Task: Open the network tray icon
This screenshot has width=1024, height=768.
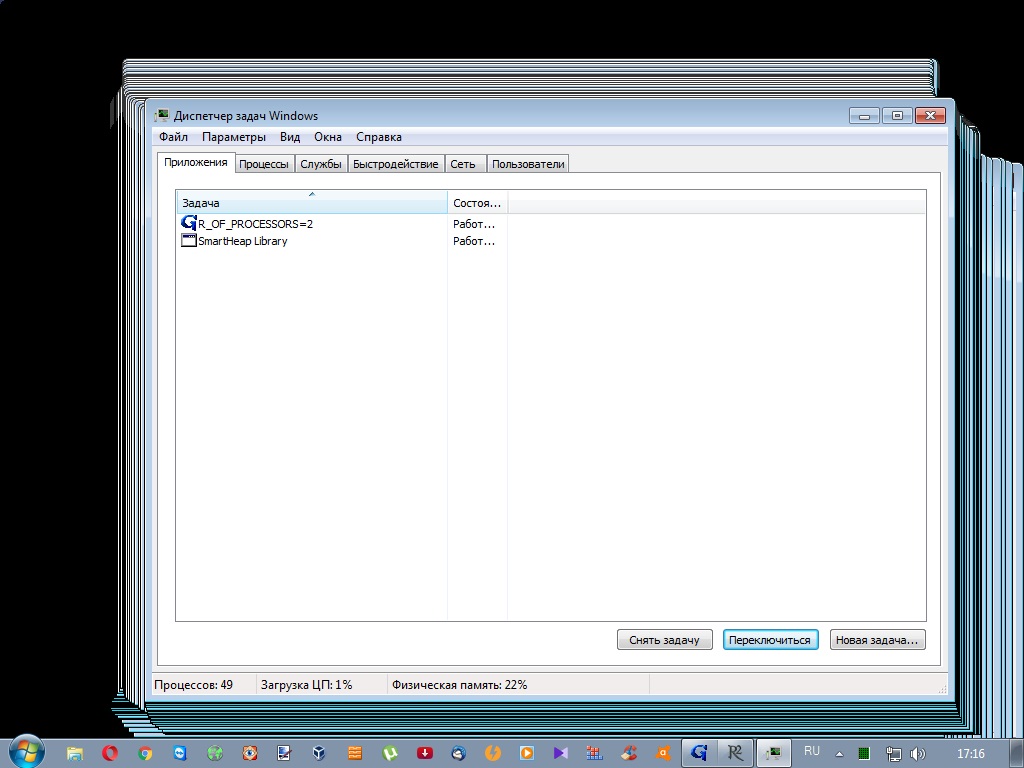Action: pyautogui.click(x=893, y=754)
